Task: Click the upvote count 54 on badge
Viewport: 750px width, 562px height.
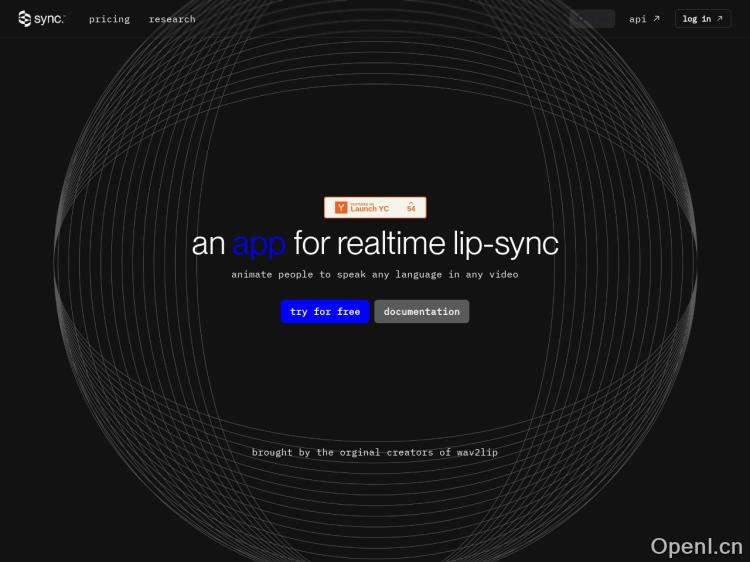Action: click(411, 207)
